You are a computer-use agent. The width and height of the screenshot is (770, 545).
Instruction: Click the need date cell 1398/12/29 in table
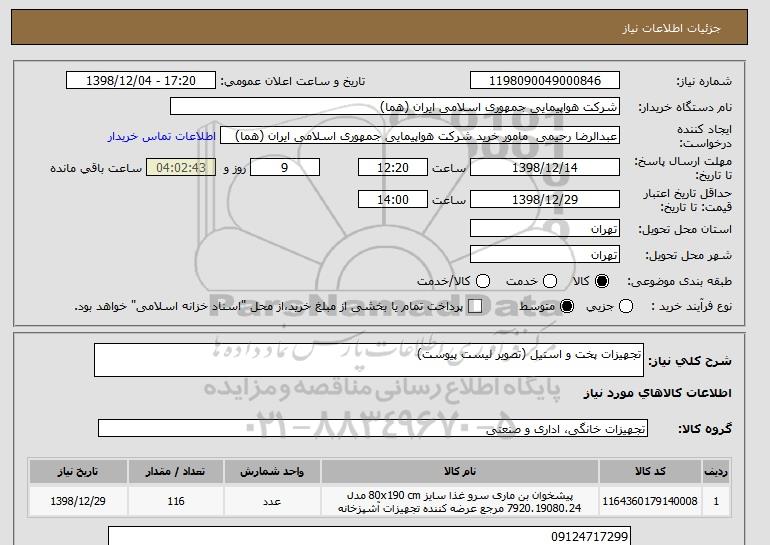(78, 501)
